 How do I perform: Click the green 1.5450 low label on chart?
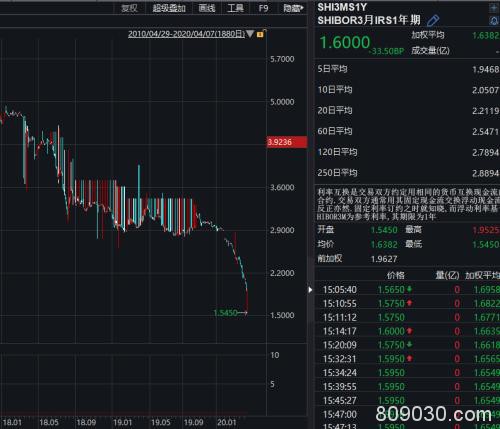[x=226, y=313]
